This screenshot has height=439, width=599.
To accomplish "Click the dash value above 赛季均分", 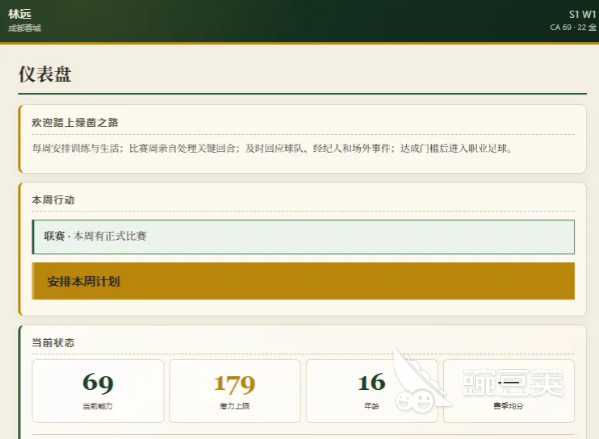I will point(508,382).
